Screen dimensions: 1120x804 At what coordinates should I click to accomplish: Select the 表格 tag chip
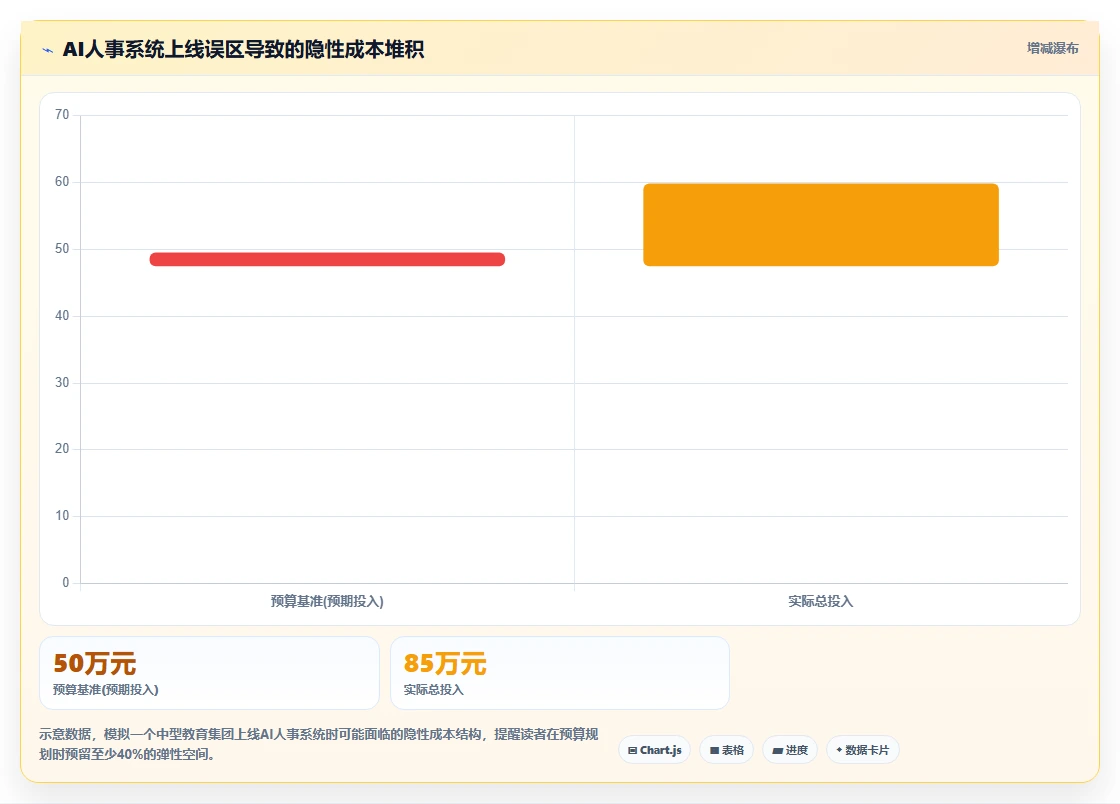click(726, 750)
